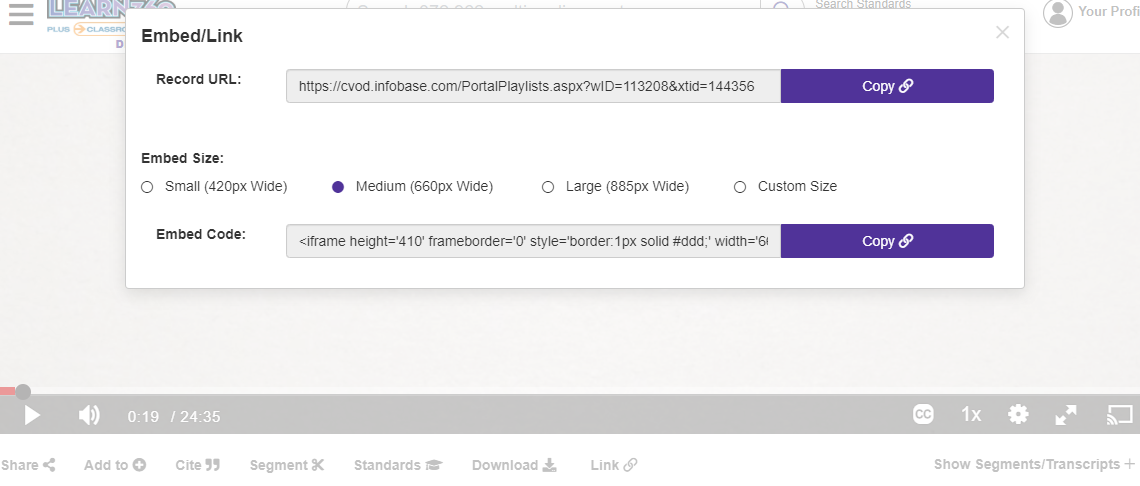
Task: Change playback speed 1x setting
Action: [x=971, y=415]
